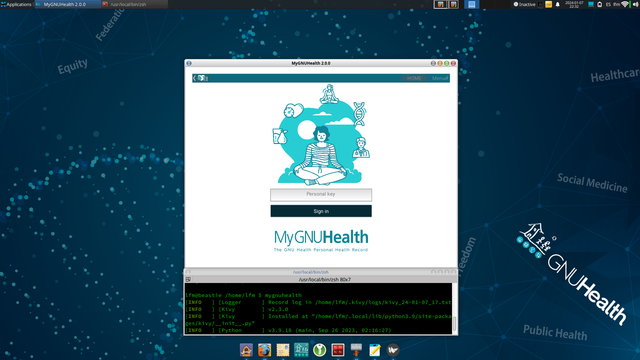Open the volume speaker tray icon
Image resolution: width=640 pixels, height=360 pixels.
point(635,4)
